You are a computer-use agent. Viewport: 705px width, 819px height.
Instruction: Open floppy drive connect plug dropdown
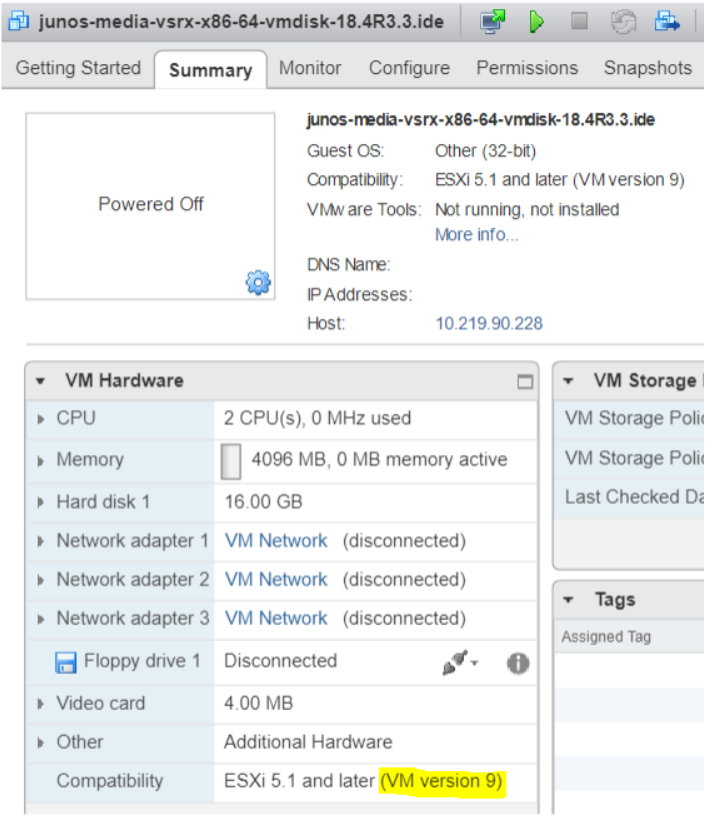[460, 662]
